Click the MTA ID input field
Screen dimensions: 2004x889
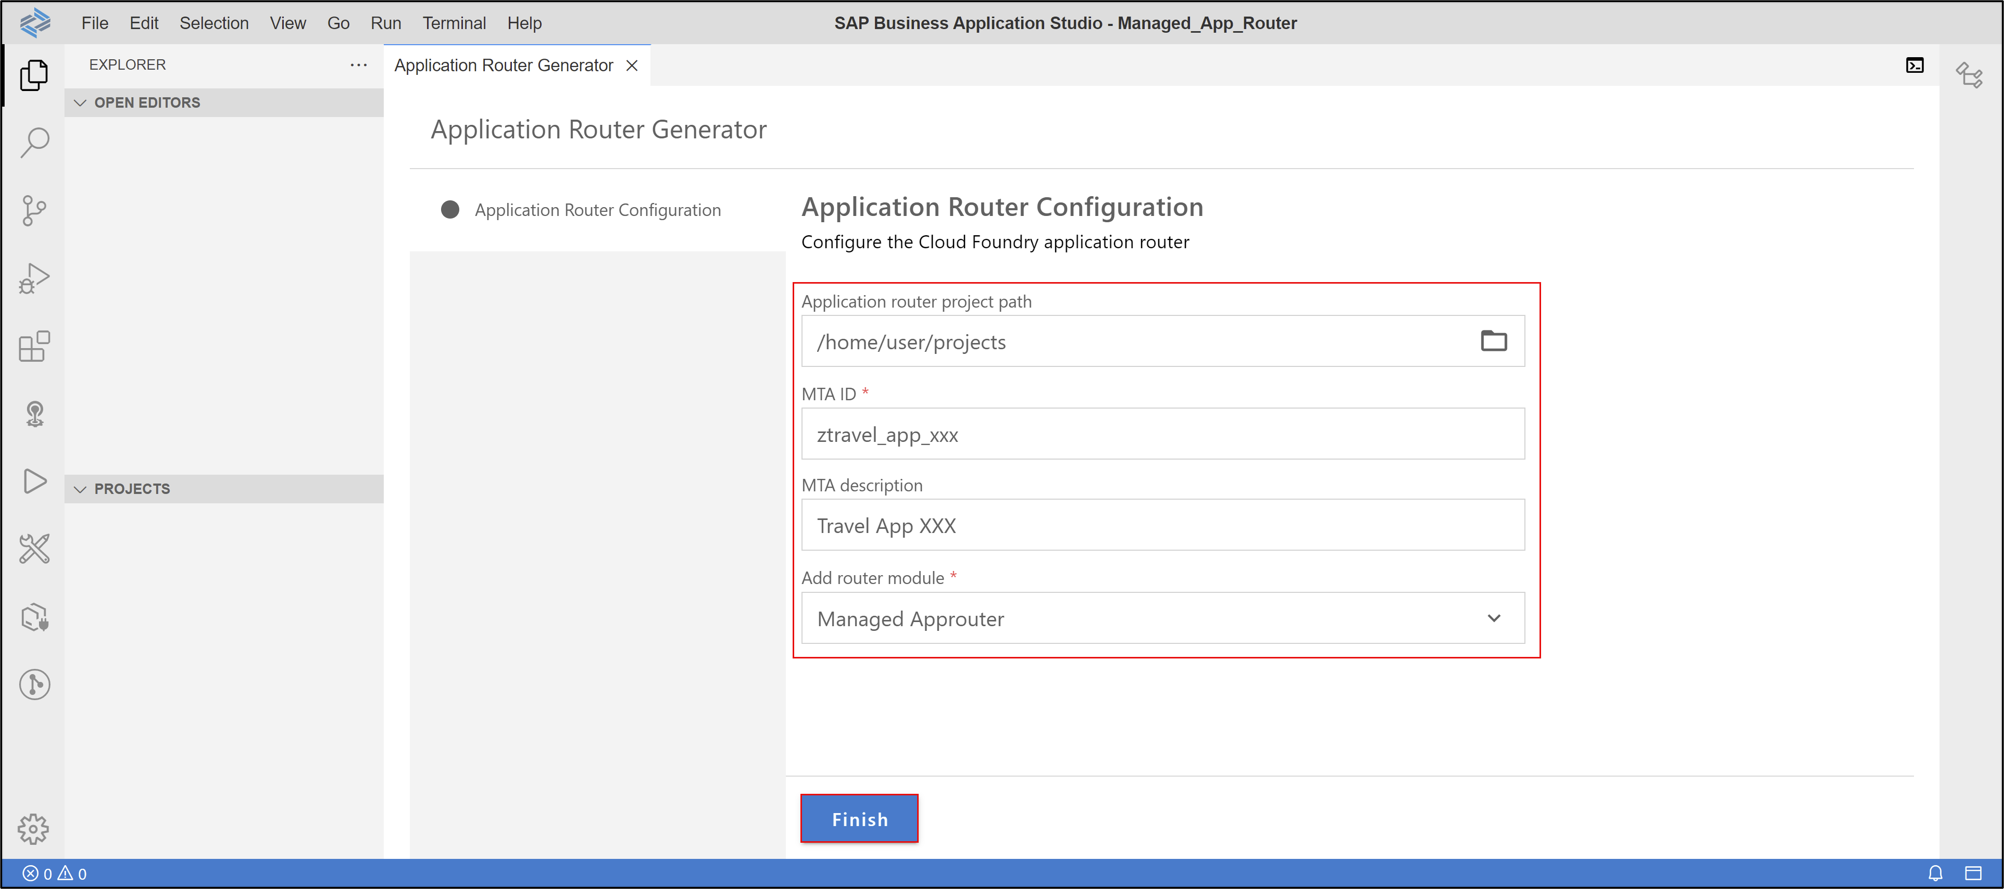click(x=1163, y=434)
